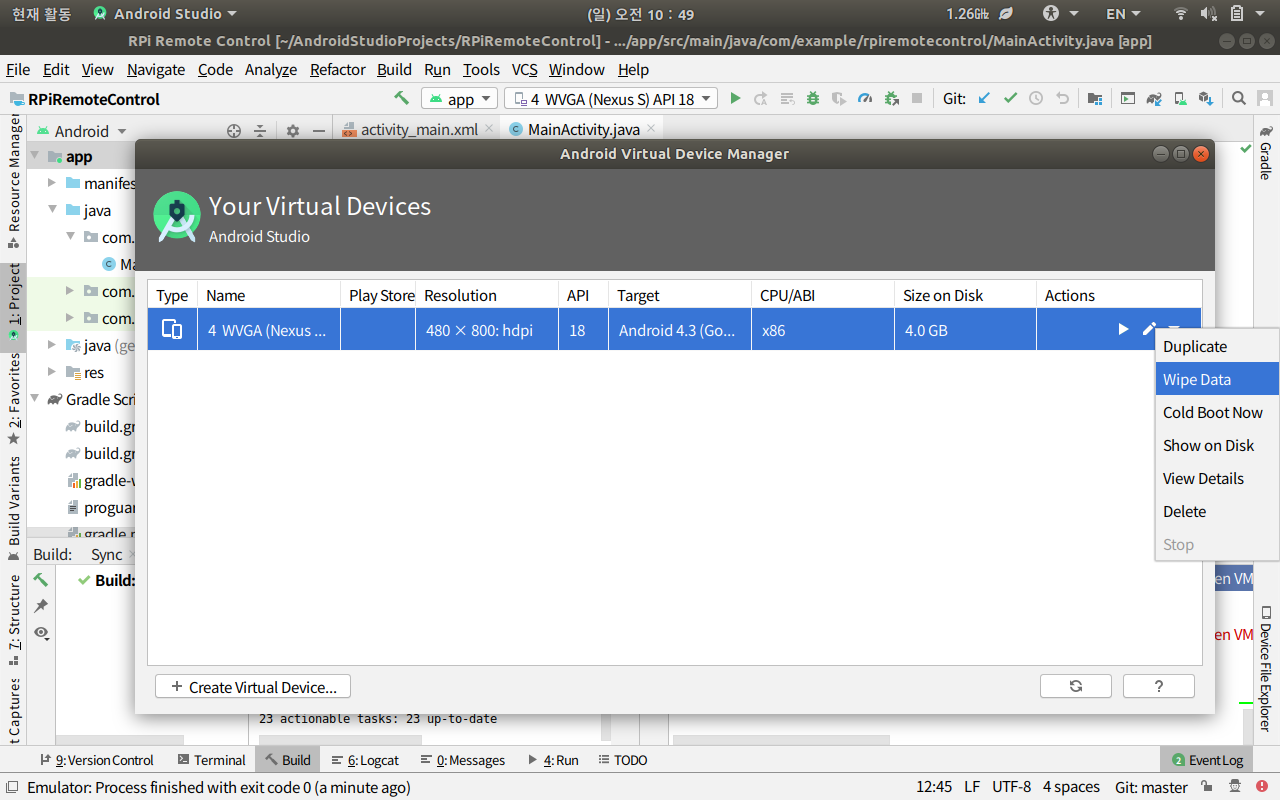This screenshot has height=800, width=1280.
Task: Open the Event Log button
Action: tap(1207, 760)
